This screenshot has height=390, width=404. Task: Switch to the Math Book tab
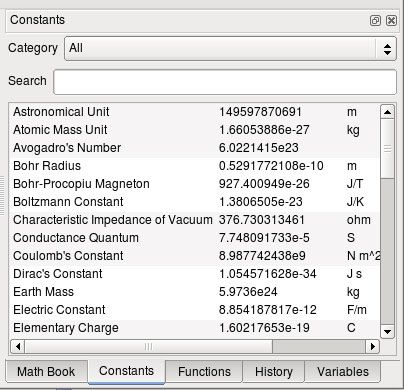pos(46,371)
